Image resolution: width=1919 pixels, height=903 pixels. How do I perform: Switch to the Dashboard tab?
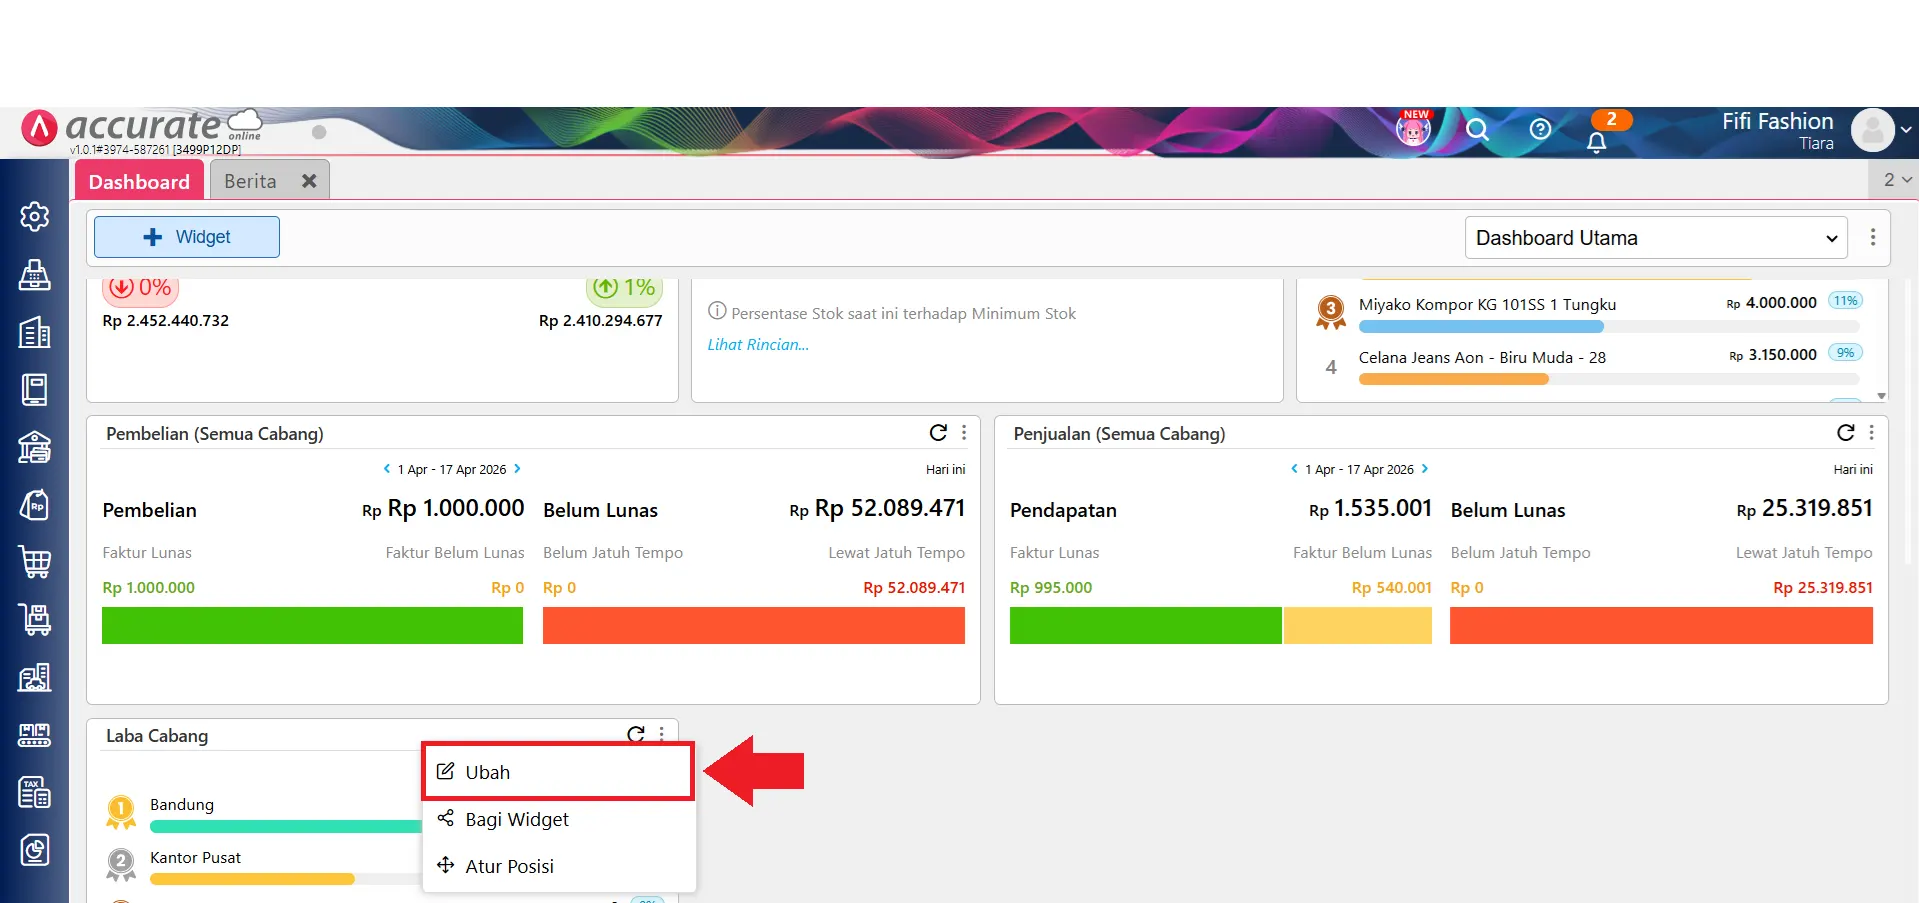point(139,181)
